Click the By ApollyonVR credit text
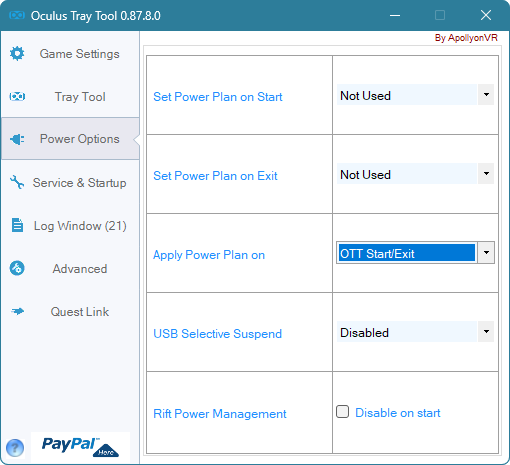 (x=466, y=38)
